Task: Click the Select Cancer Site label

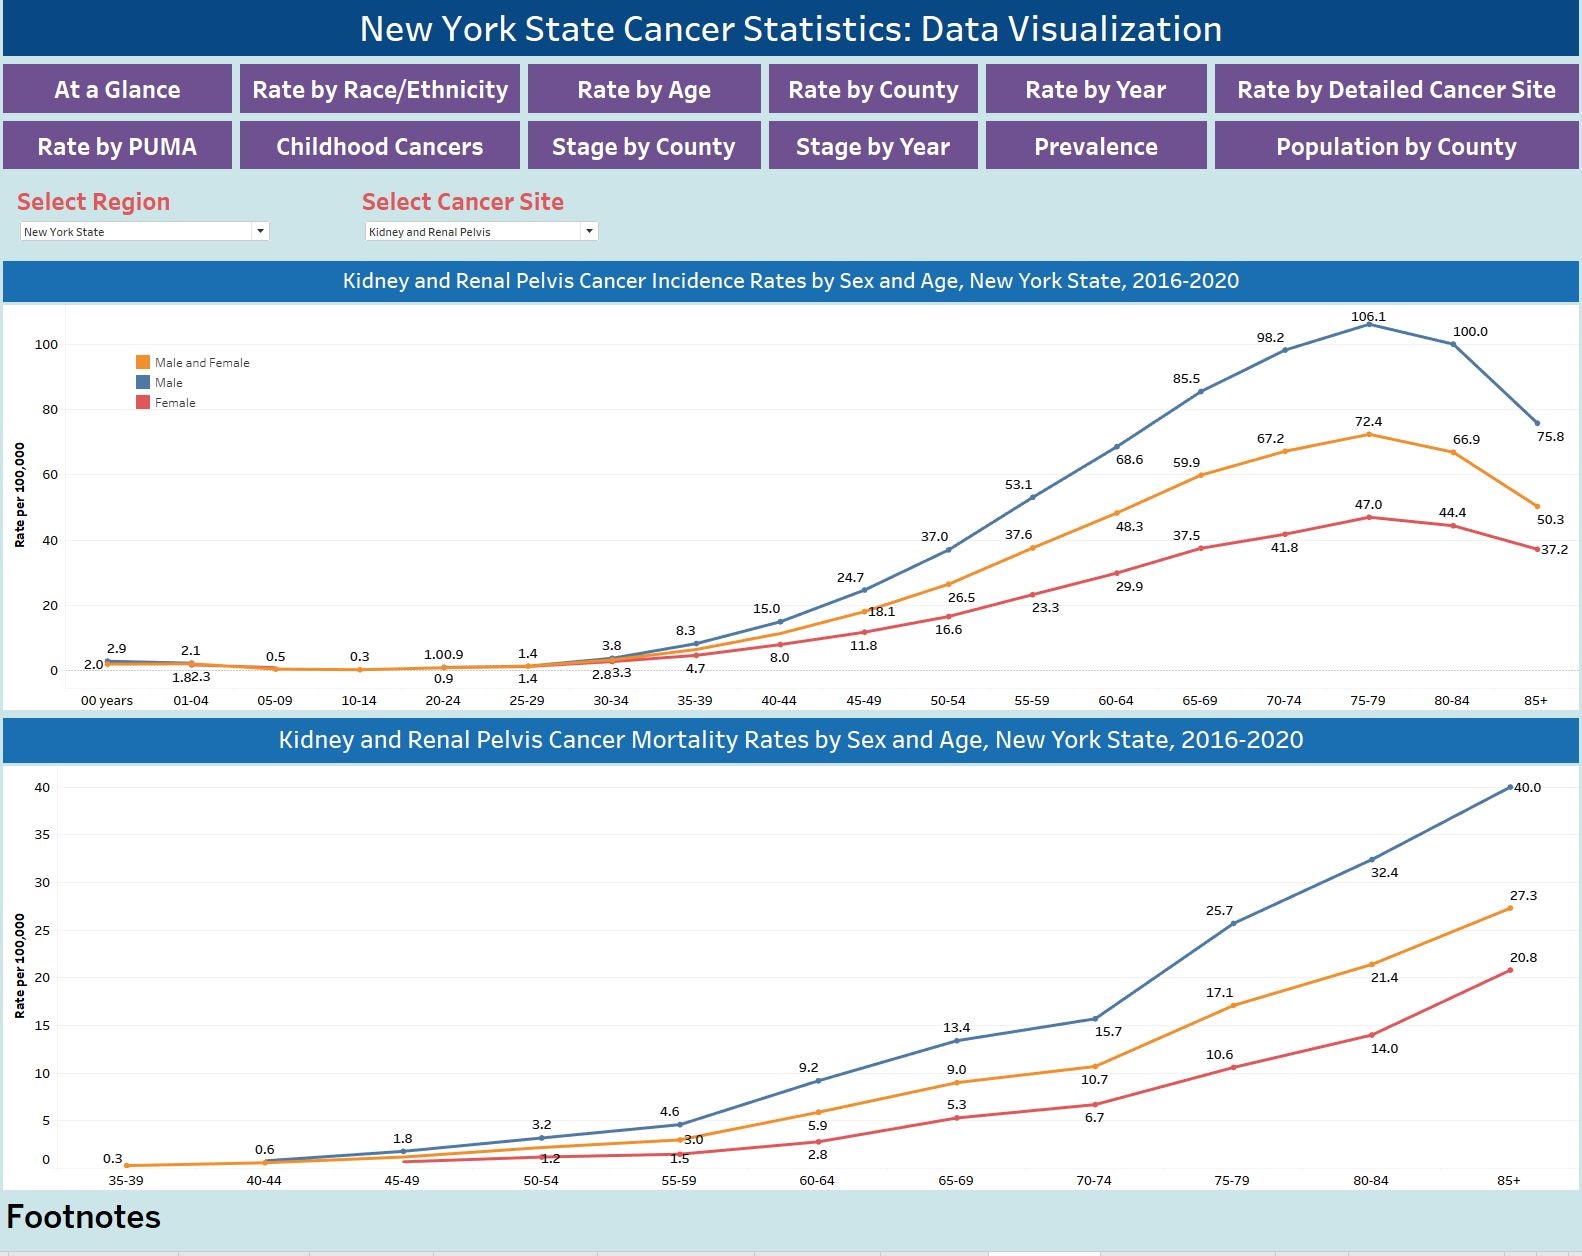Action: (463, 201)
